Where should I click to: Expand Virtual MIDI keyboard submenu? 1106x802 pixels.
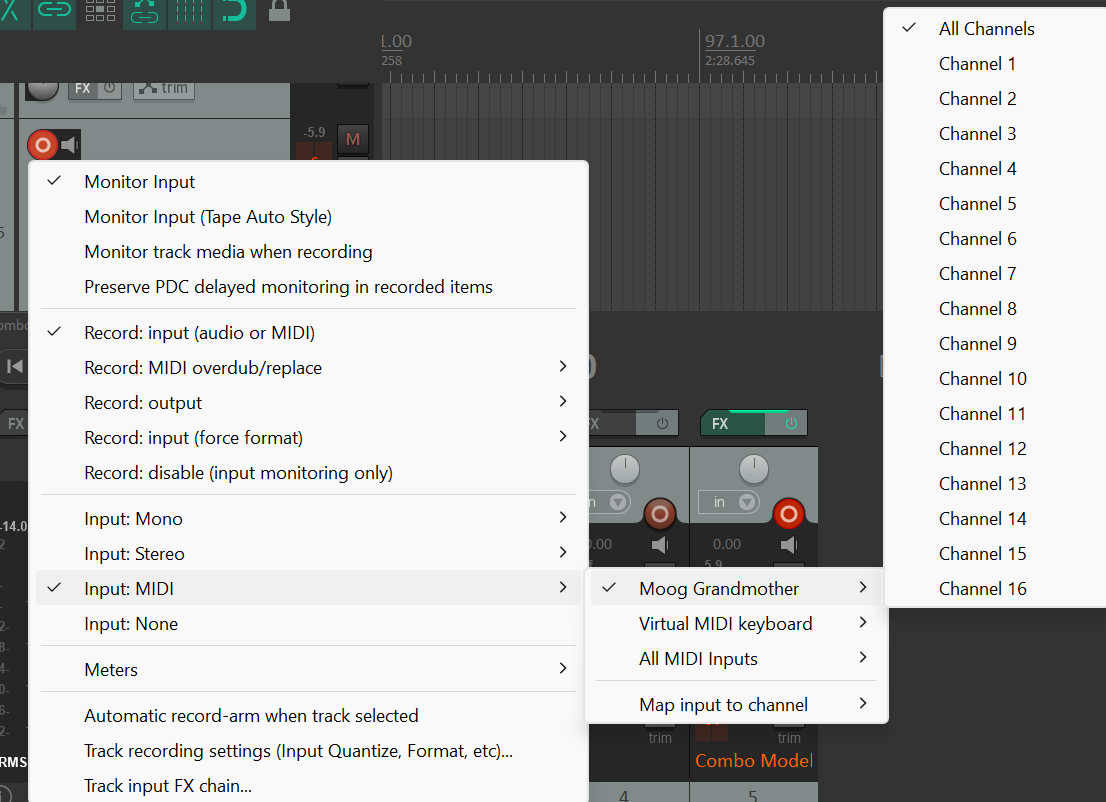pyautogui.click(x=736, y=624)
